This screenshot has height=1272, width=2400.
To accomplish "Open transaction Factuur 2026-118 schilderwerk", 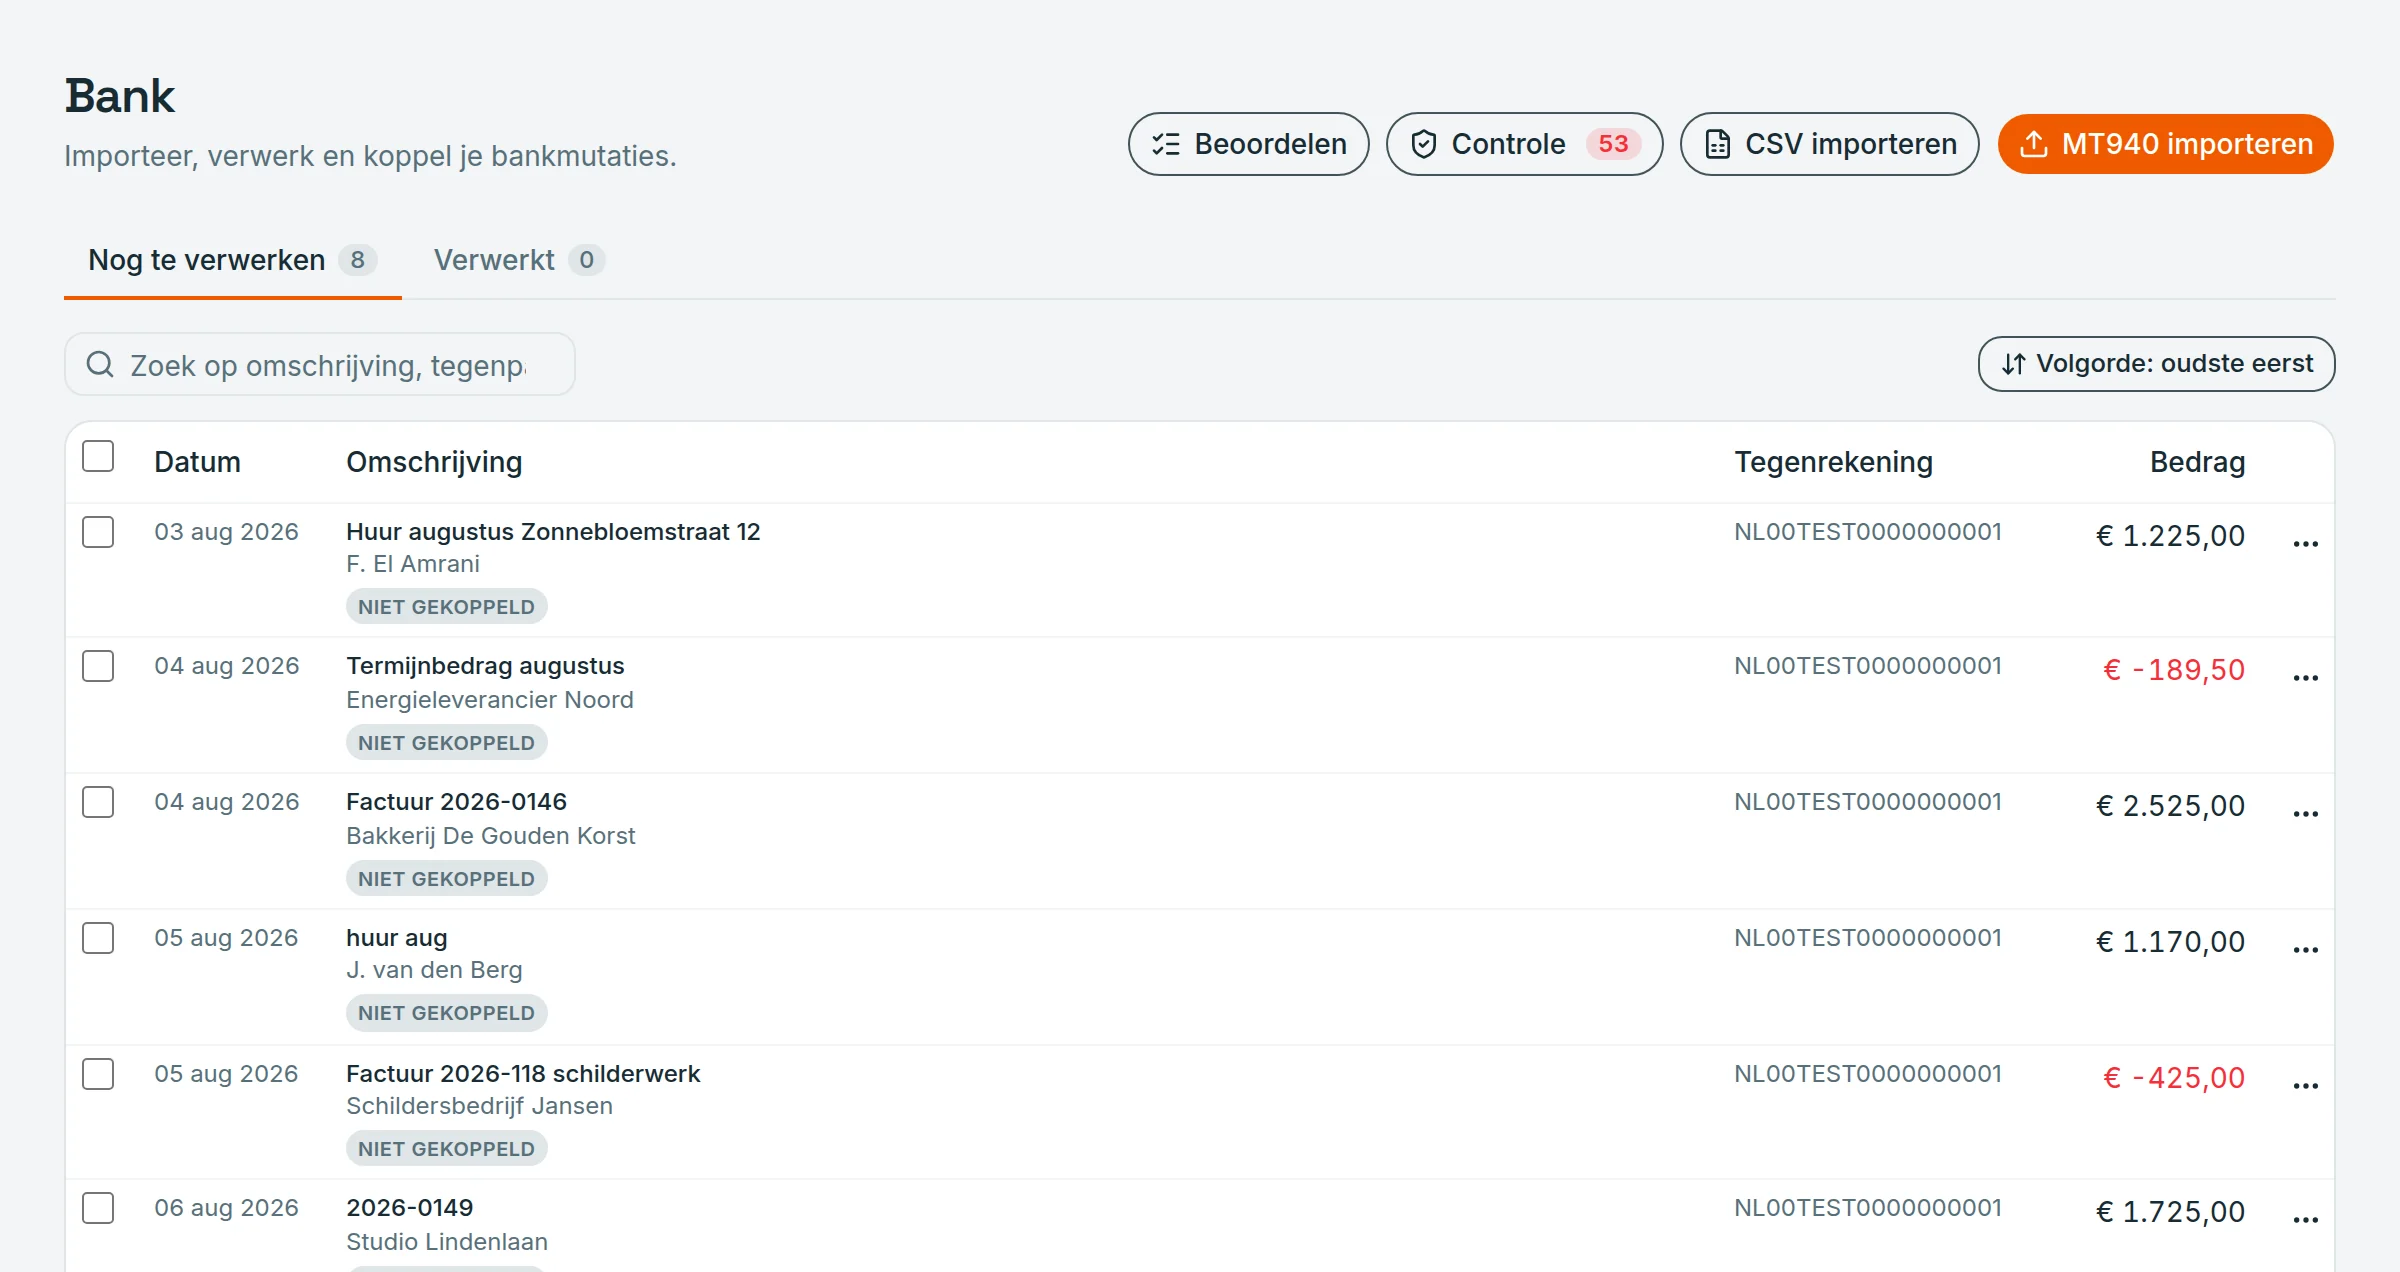I will pyautogui.click(x=523, y=1074).
